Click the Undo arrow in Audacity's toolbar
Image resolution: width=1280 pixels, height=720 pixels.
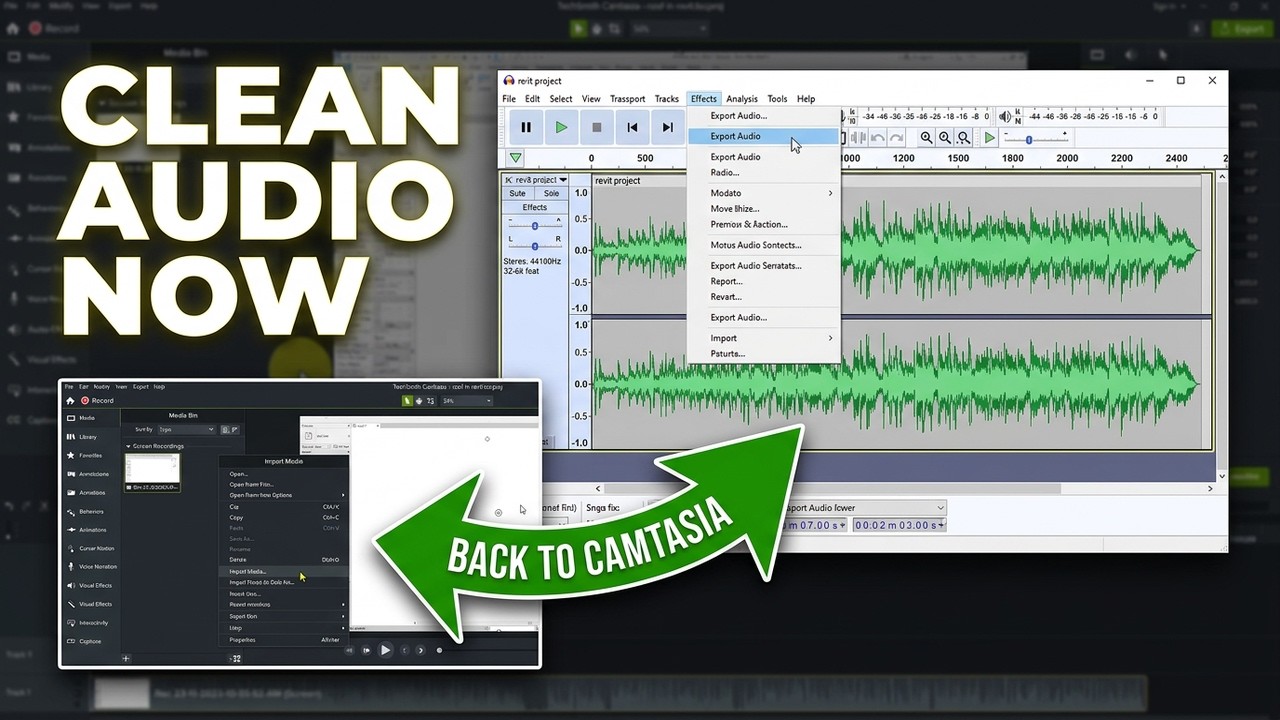click(x=878, y=138)
